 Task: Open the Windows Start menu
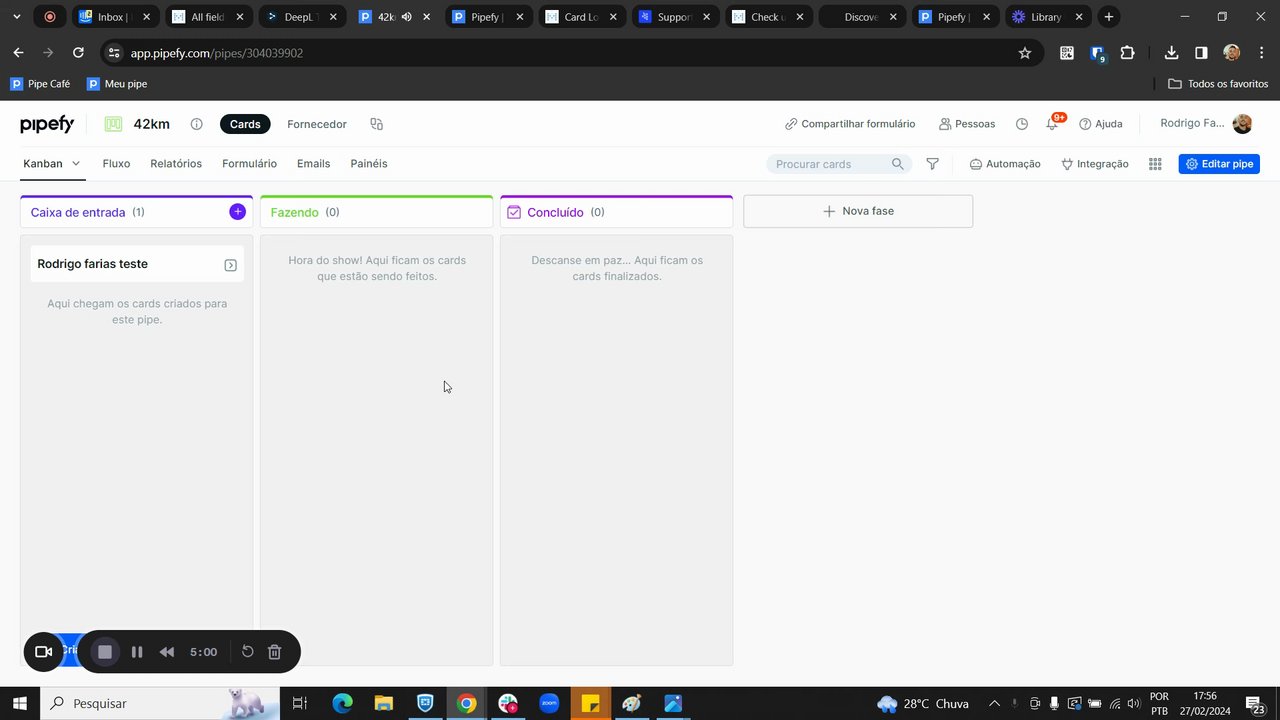point(19,704)
